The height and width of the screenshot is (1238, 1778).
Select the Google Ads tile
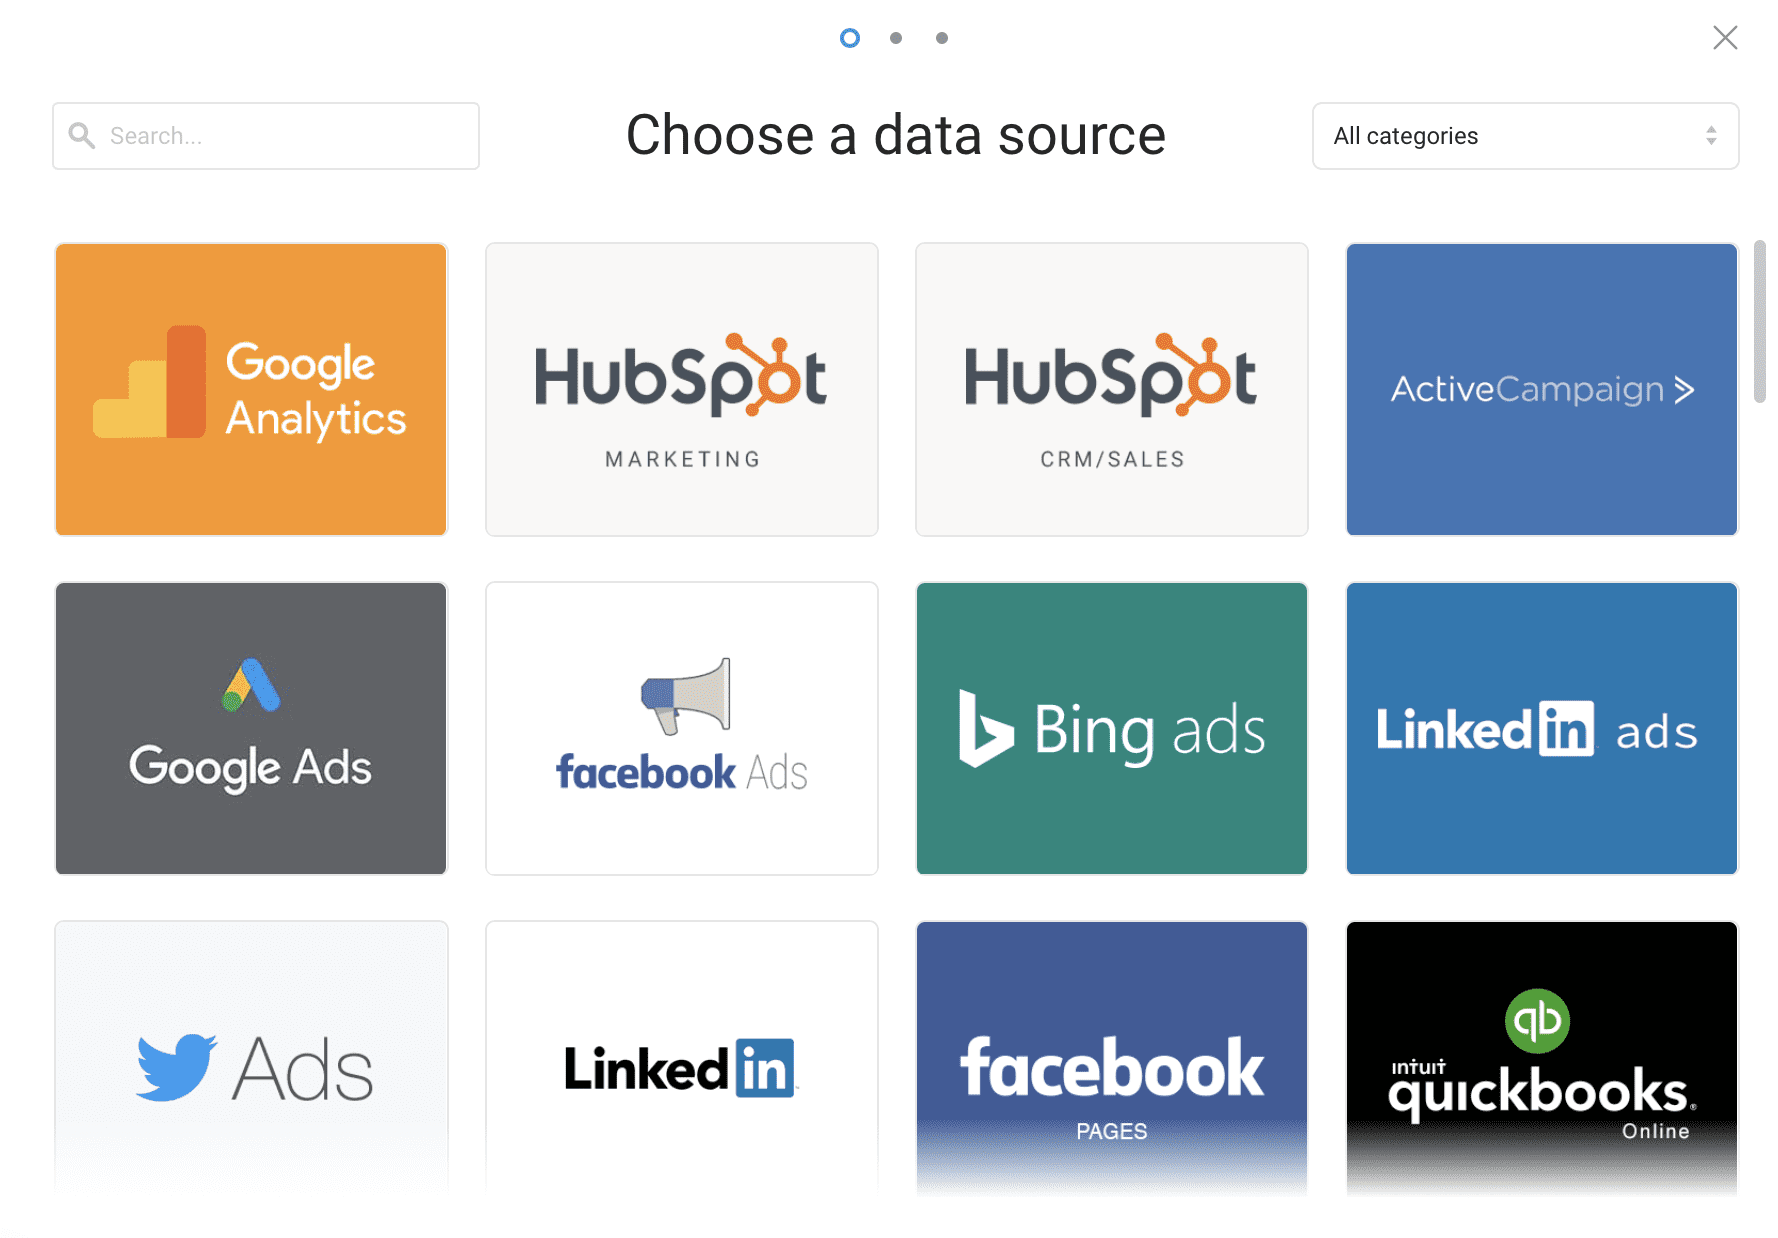point(251,729)
